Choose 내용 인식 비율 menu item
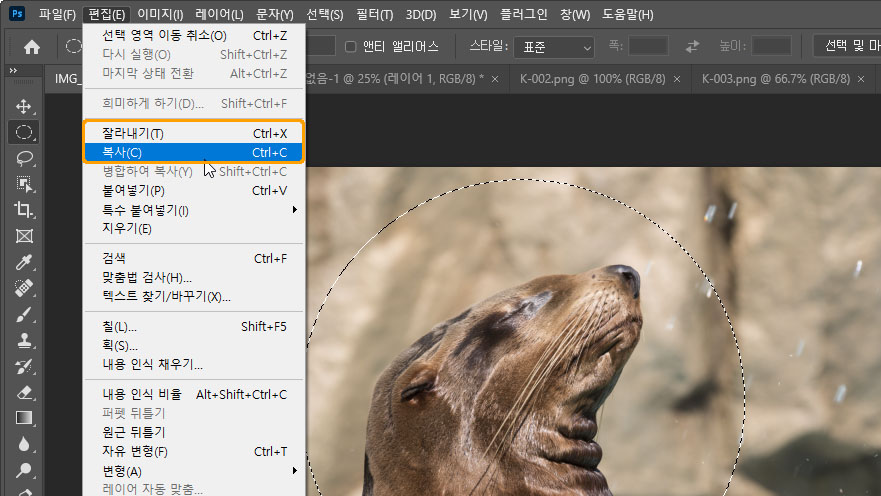 click(194, 394)
